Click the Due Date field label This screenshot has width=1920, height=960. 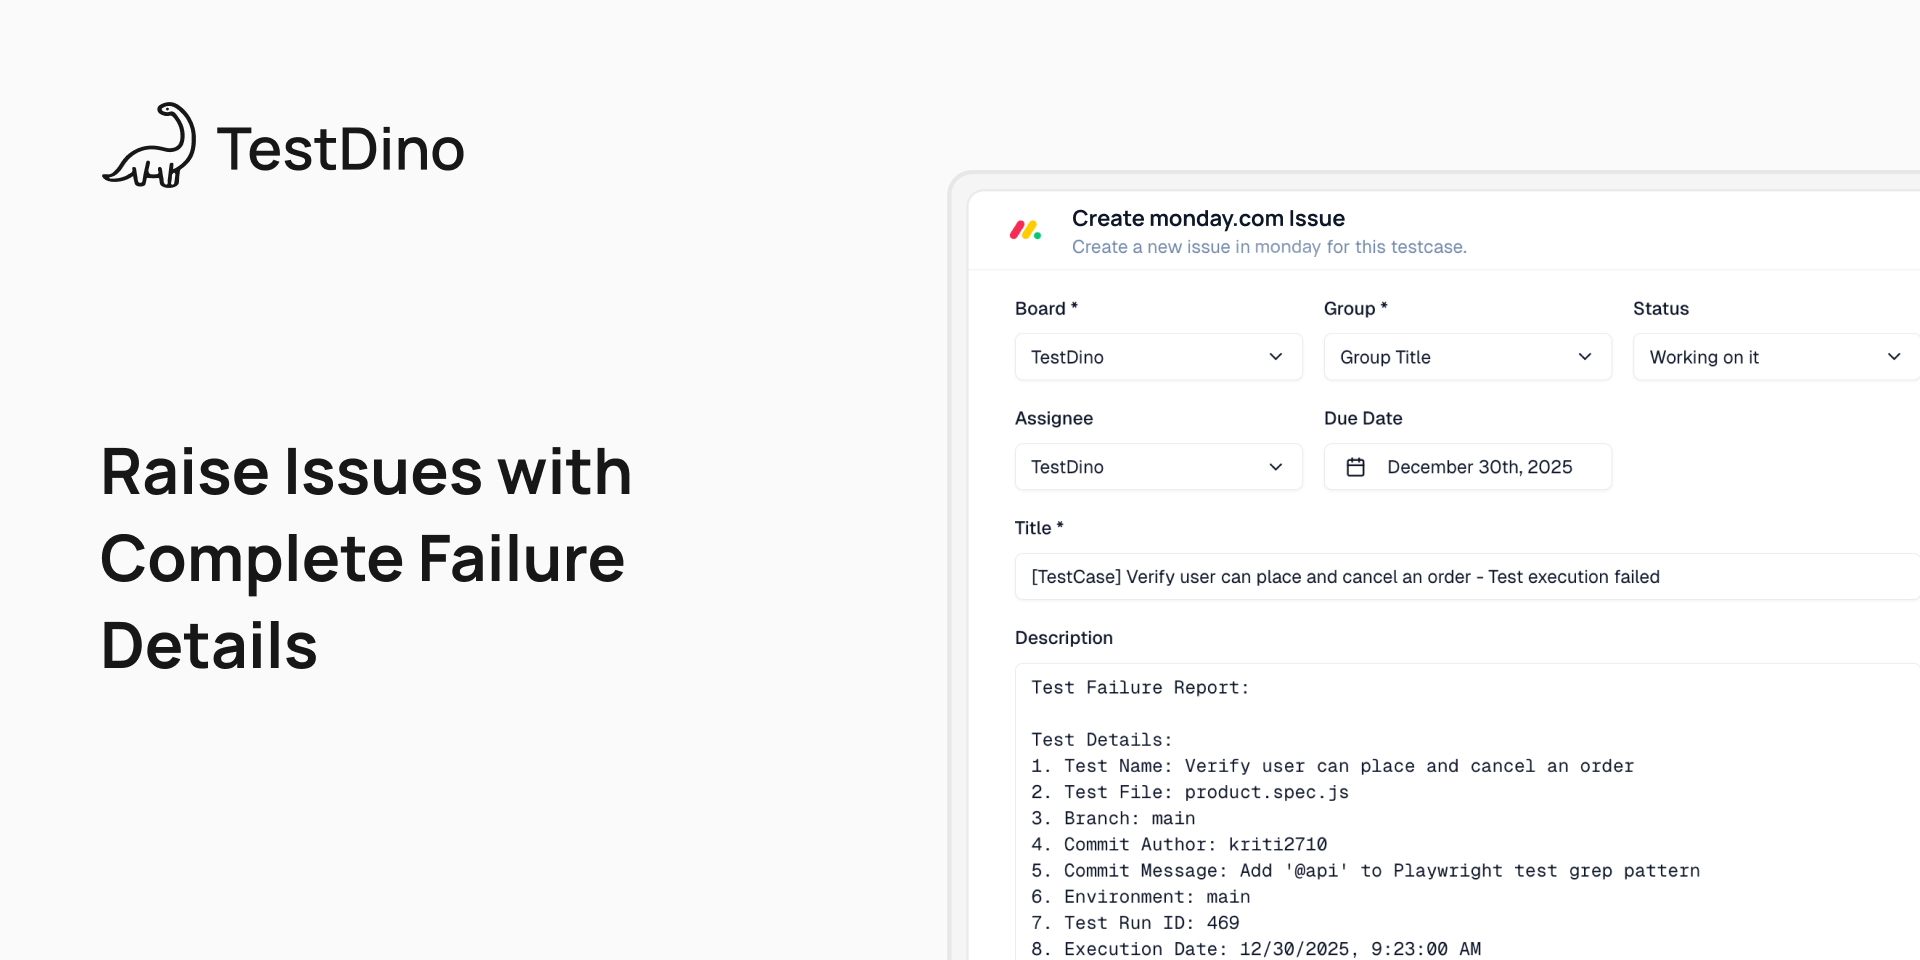1362,418
